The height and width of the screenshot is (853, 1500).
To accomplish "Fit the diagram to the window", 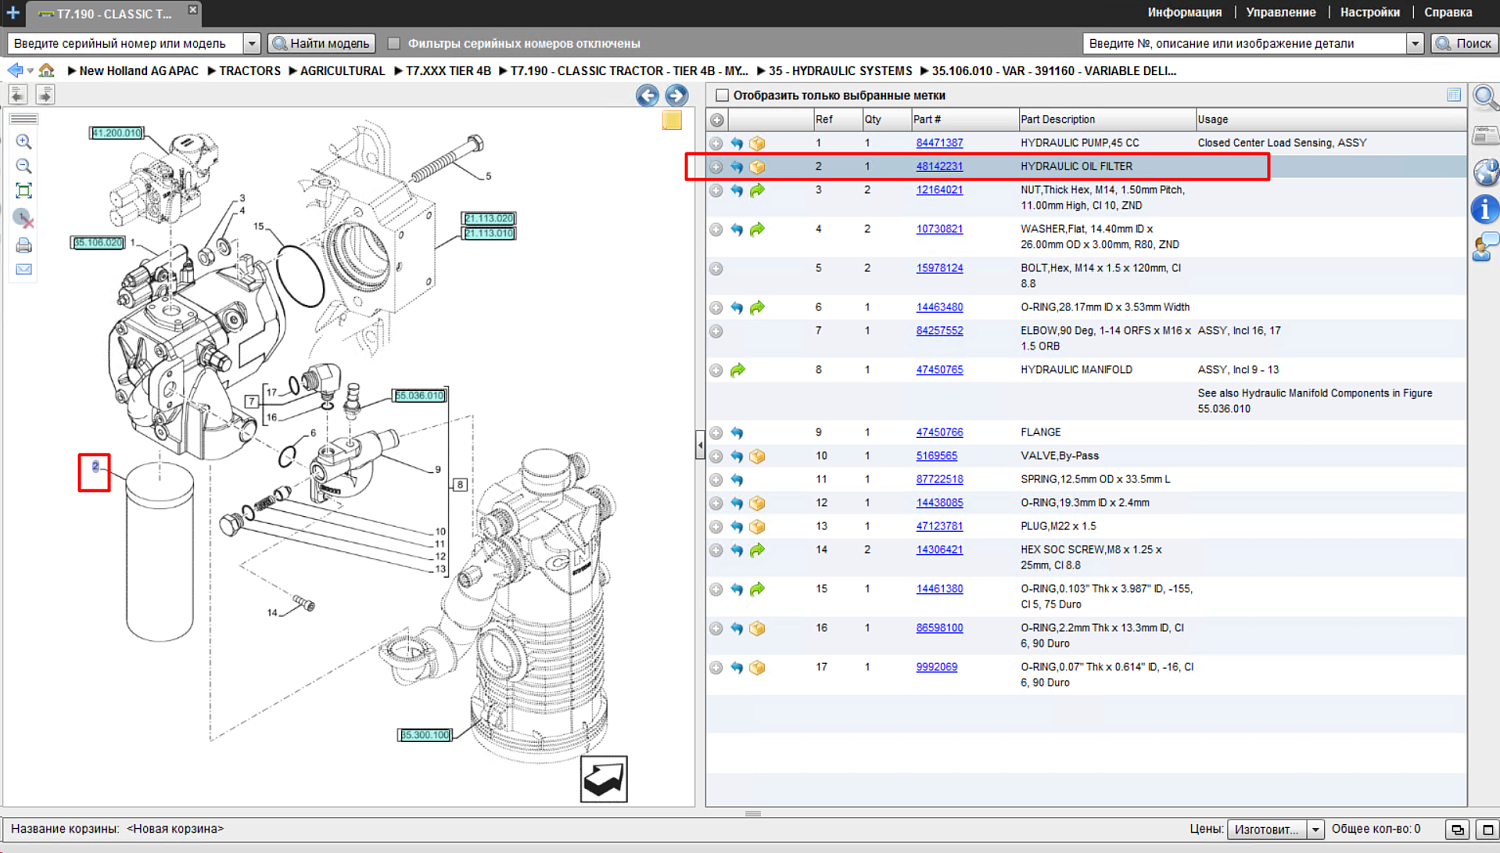I will pos(24,190).
